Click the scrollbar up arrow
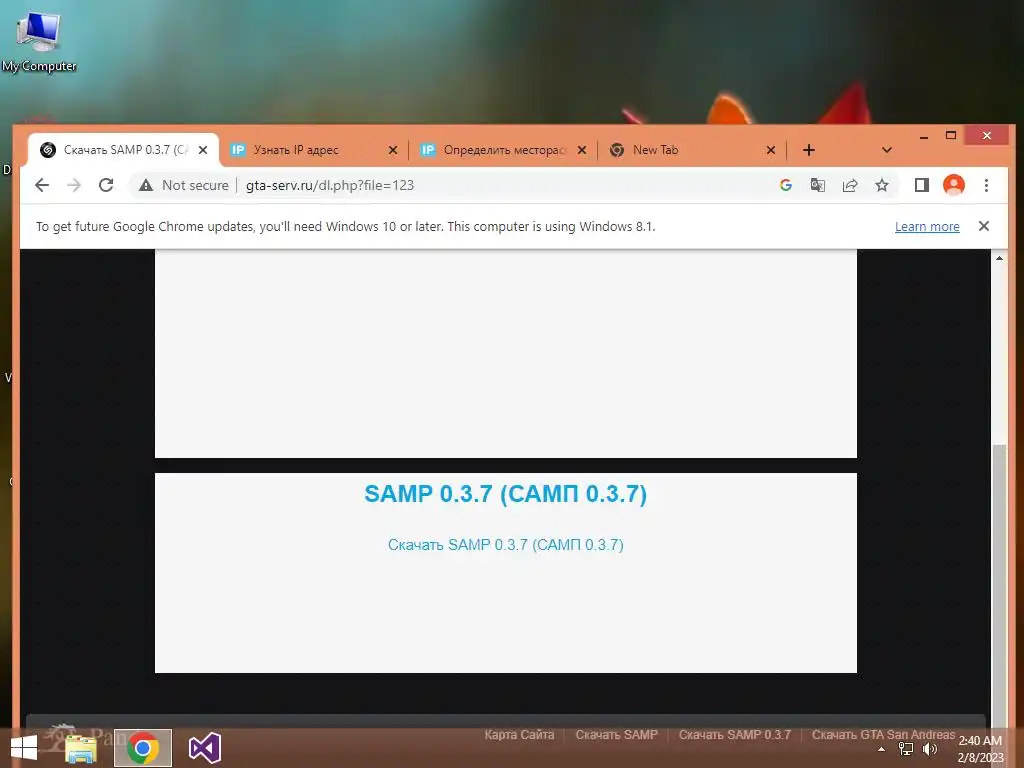This screenshot has height=768, width=1024. [999, 259]
